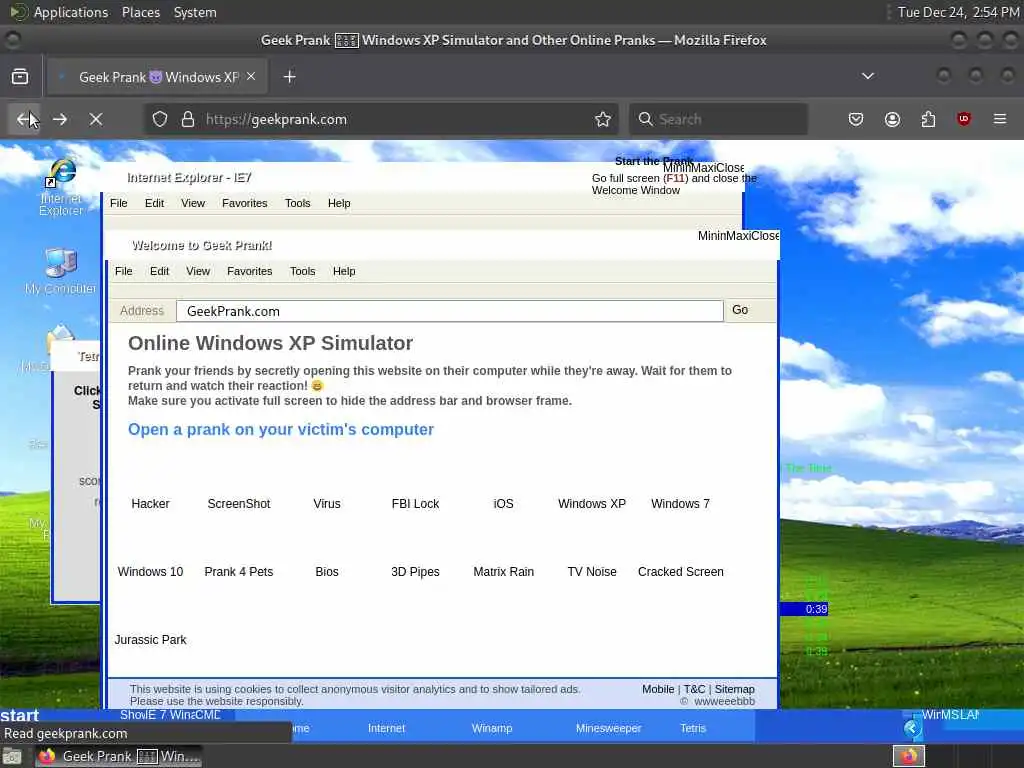Screen dimensions: 1024x768
Task: Open Edit menu in Welcome window
Action: tap(159, 271)
